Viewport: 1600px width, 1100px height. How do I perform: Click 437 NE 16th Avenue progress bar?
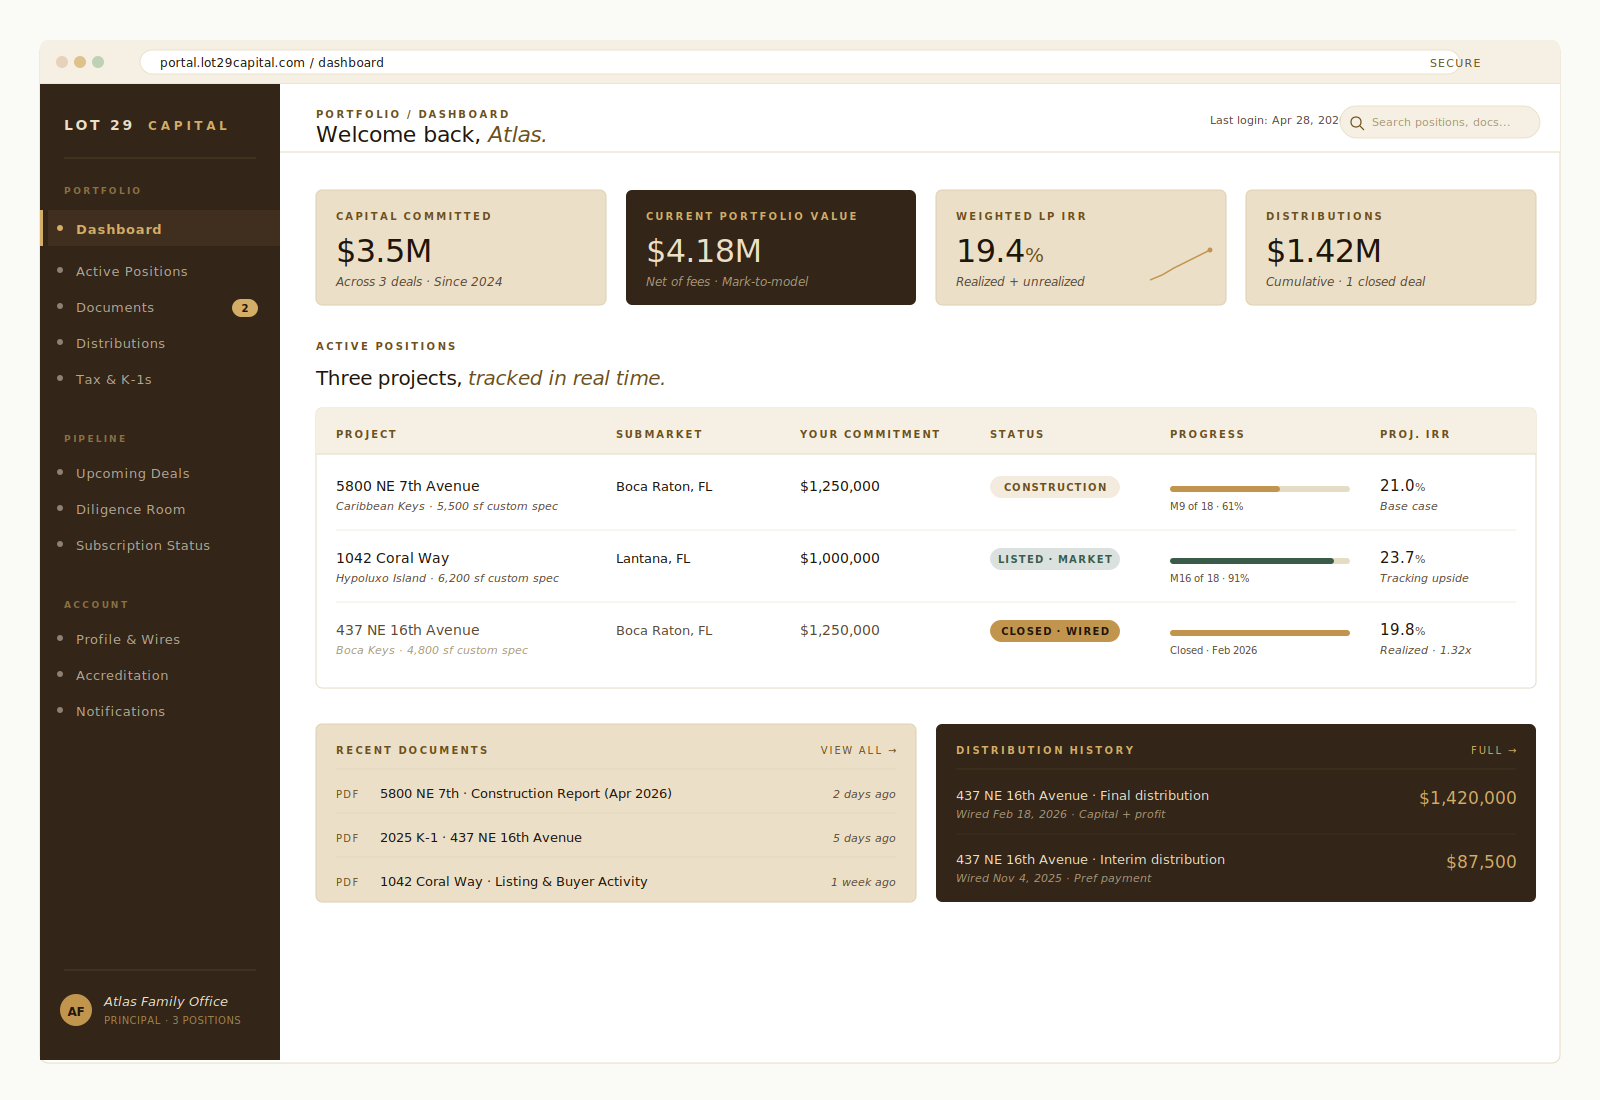(1260, 633)
